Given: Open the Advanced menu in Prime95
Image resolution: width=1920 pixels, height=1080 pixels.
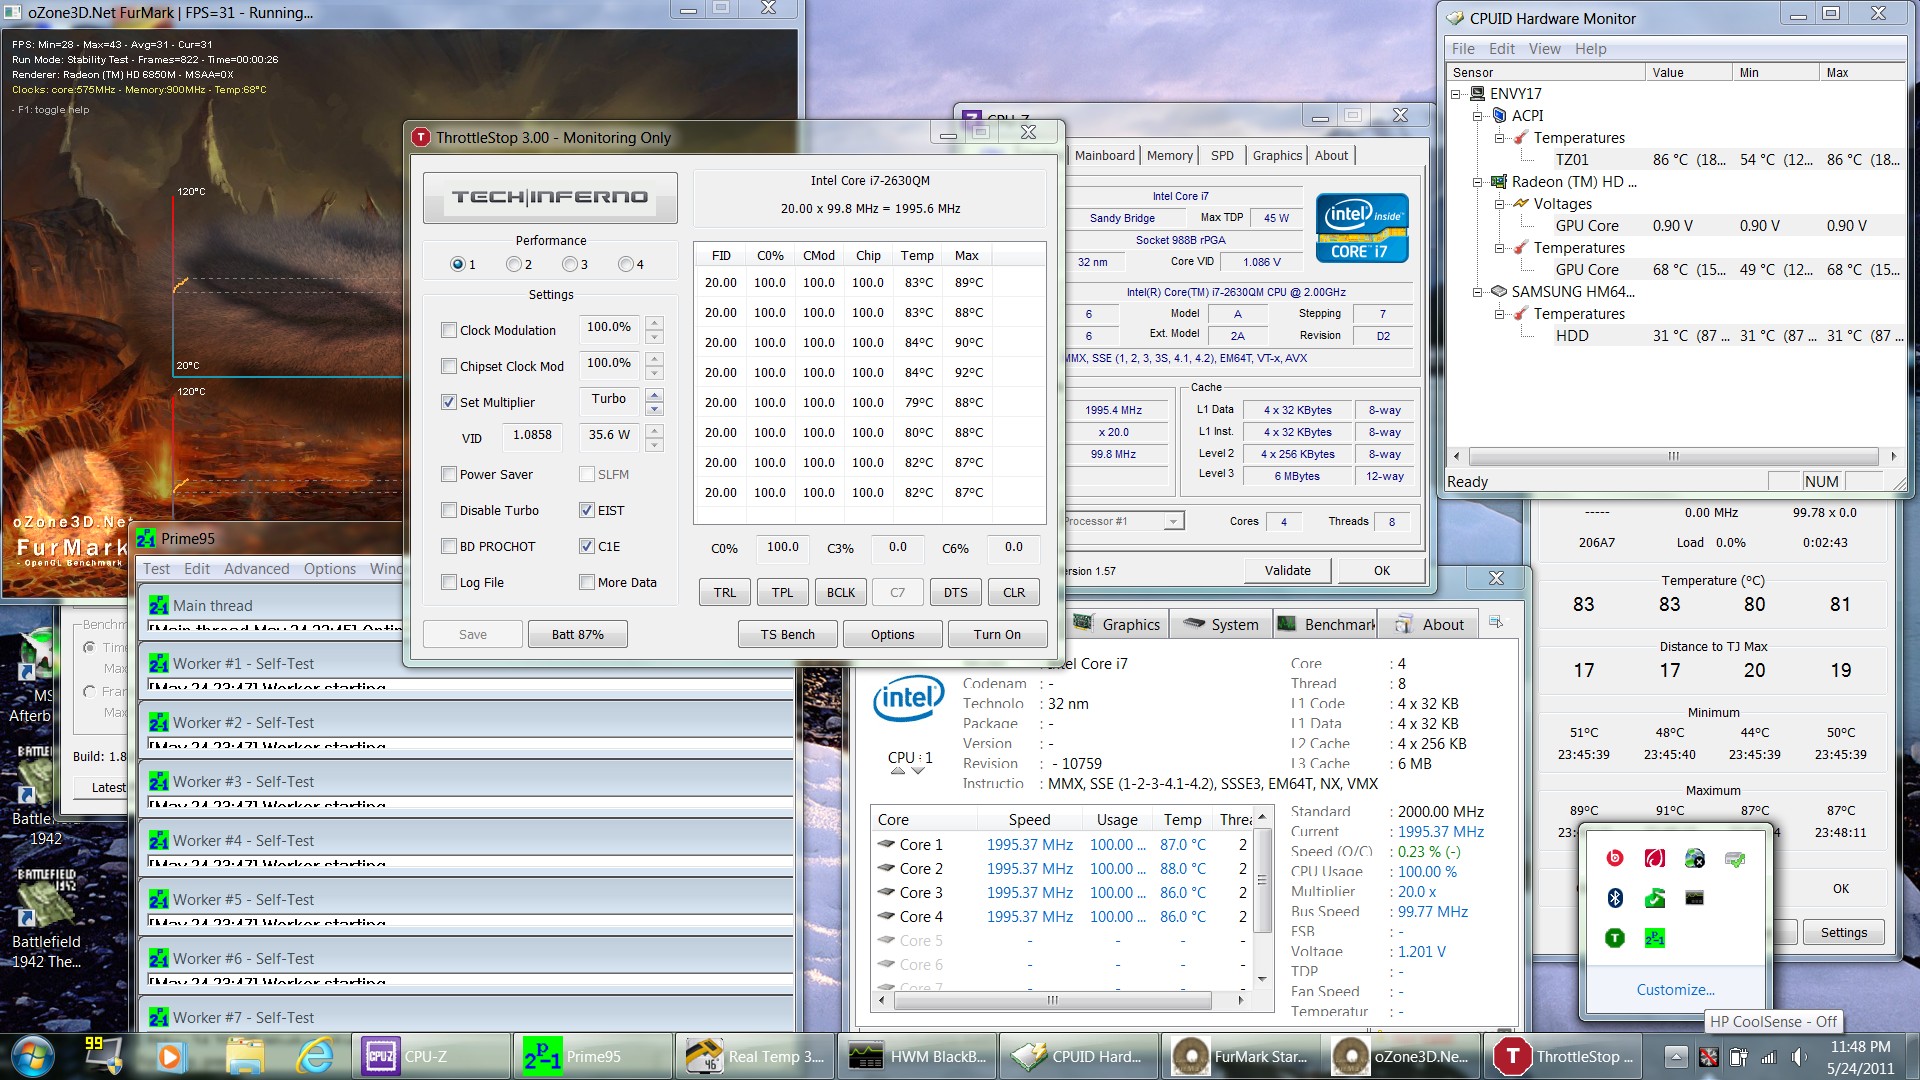Looking at the screenshot, I should (x=256, y=569).
